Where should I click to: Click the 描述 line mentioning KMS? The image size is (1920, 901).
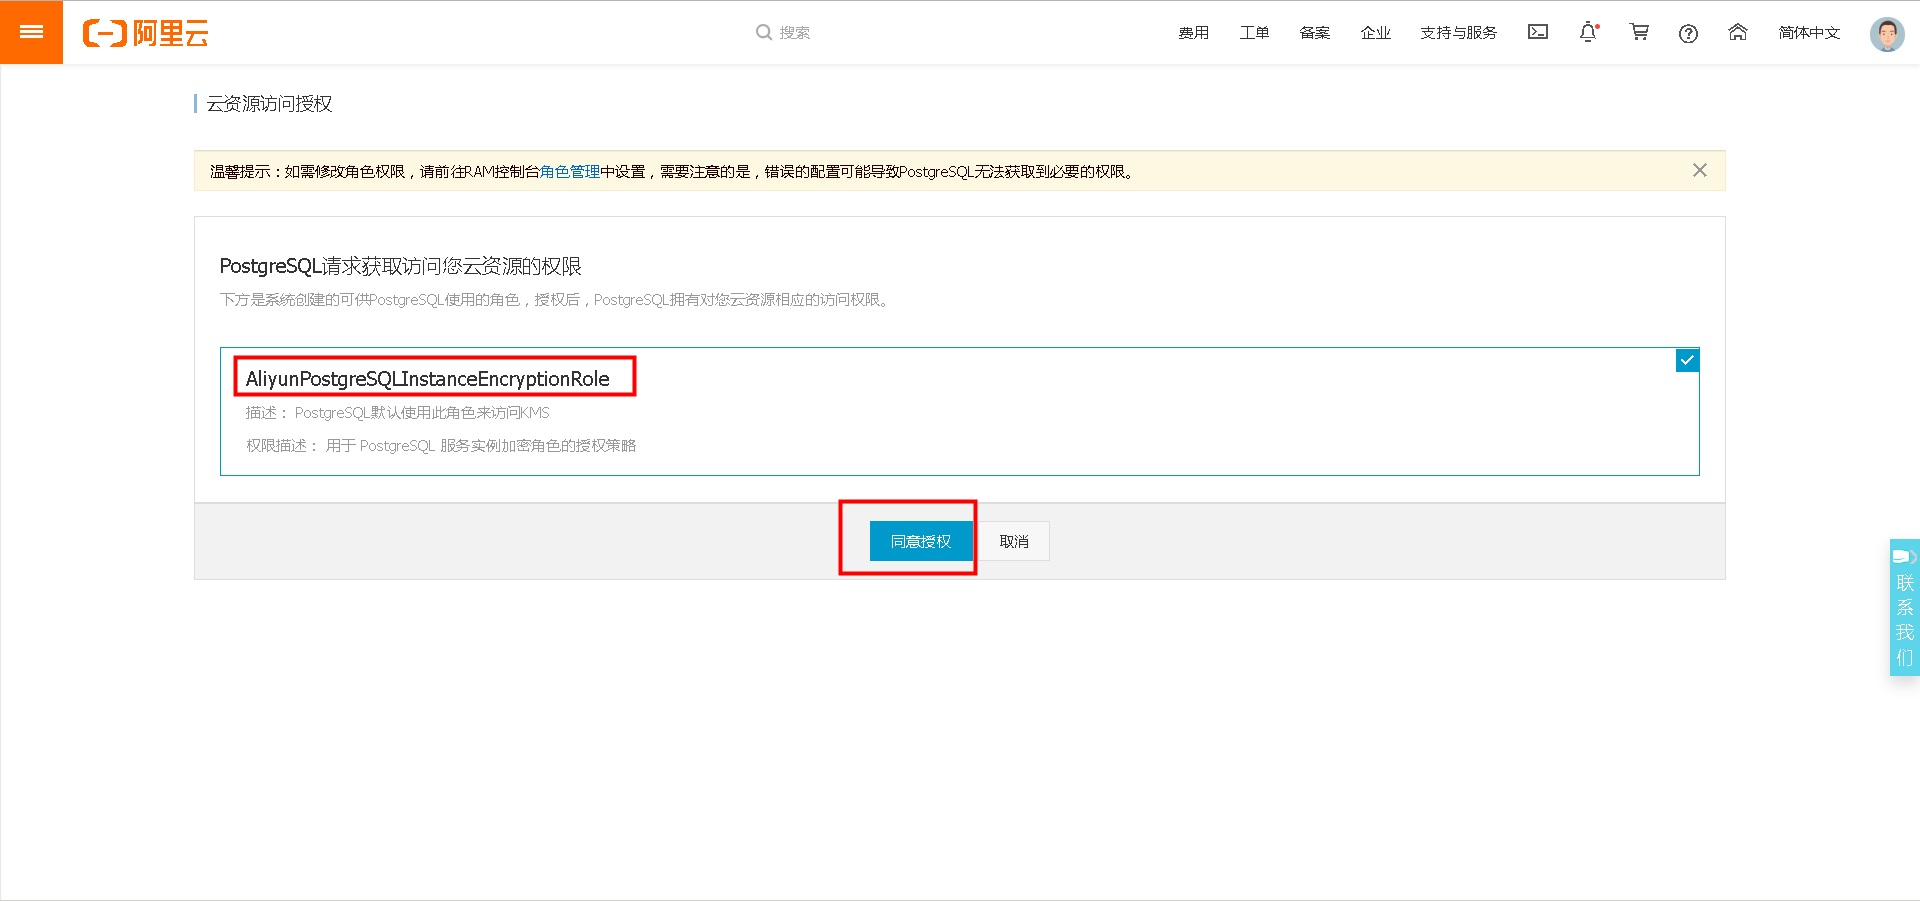[x=398, y=413]
